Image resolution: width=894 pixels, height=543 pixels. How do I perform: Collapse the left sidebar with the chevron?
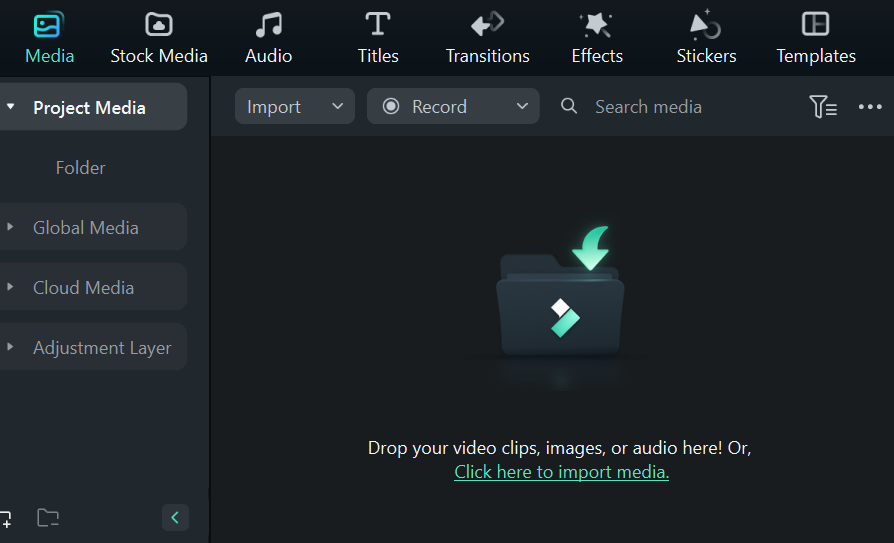[175, 517]
